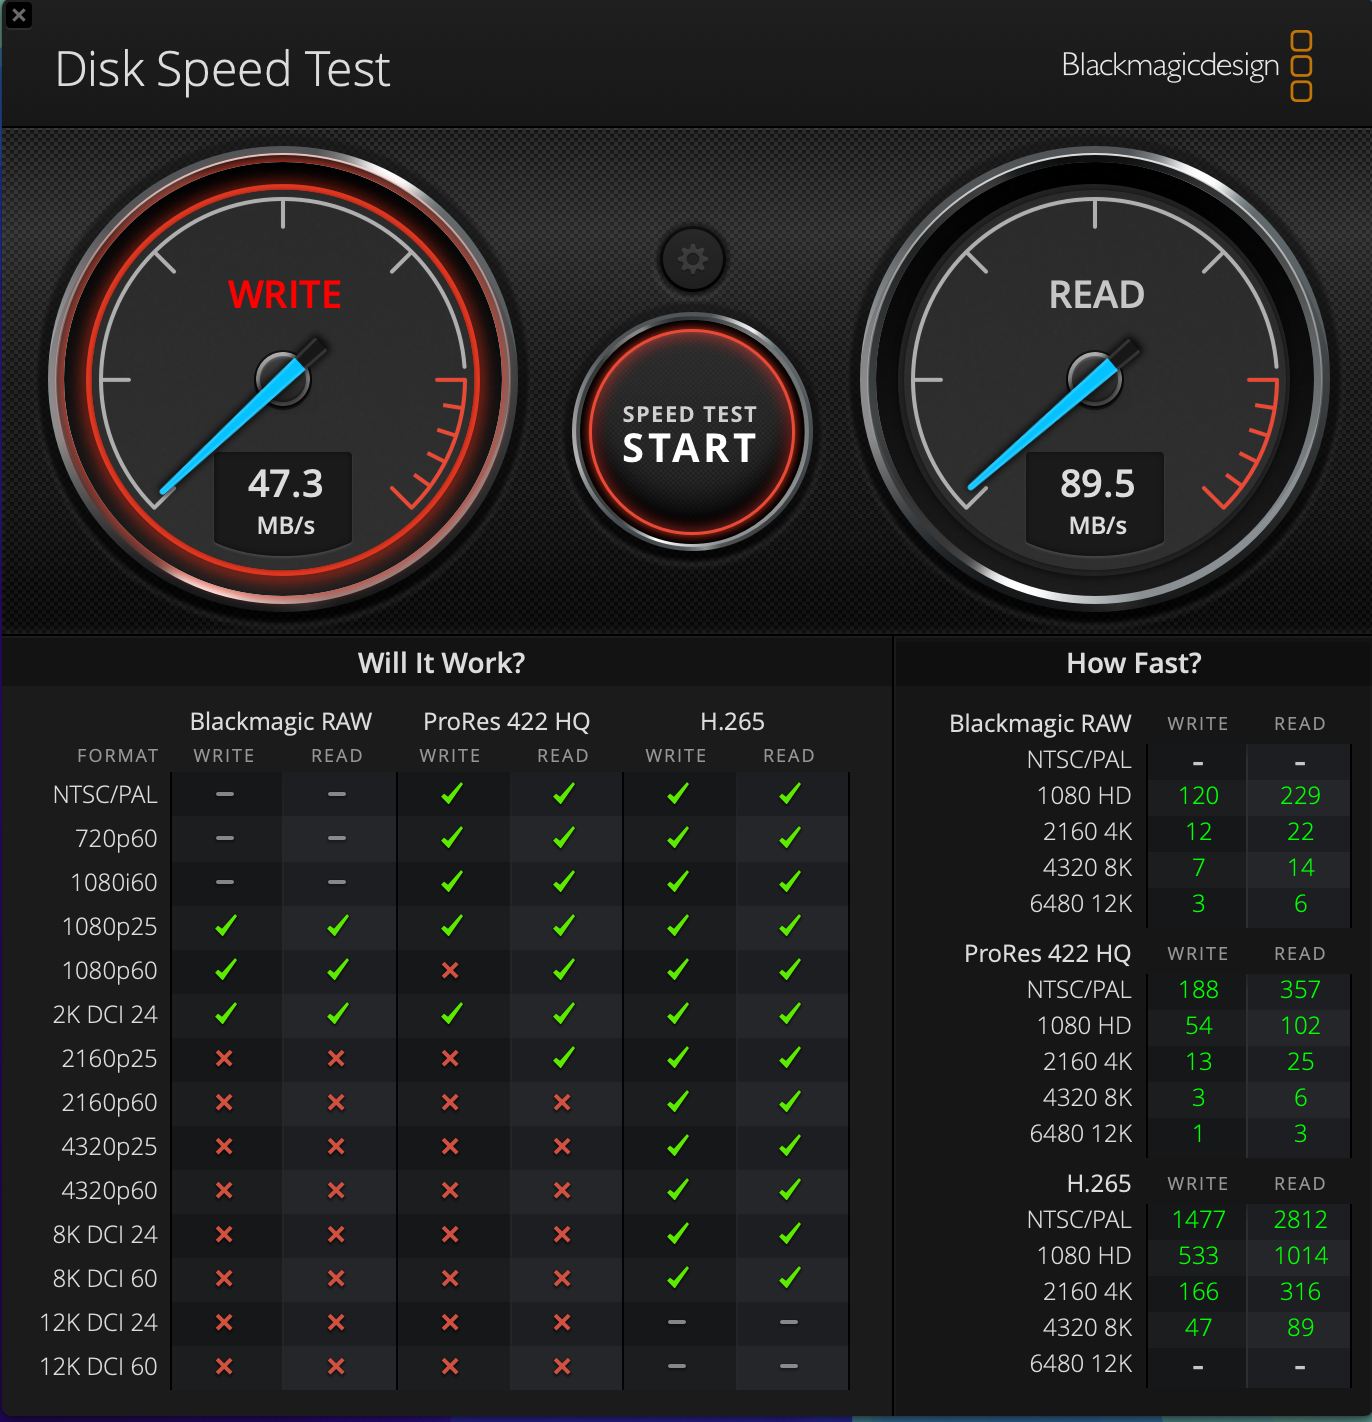Click the H.265 1080 HD write value "533"
The height and width of the screenshot is (1422, 1372).
(x=1198, y=1255)
